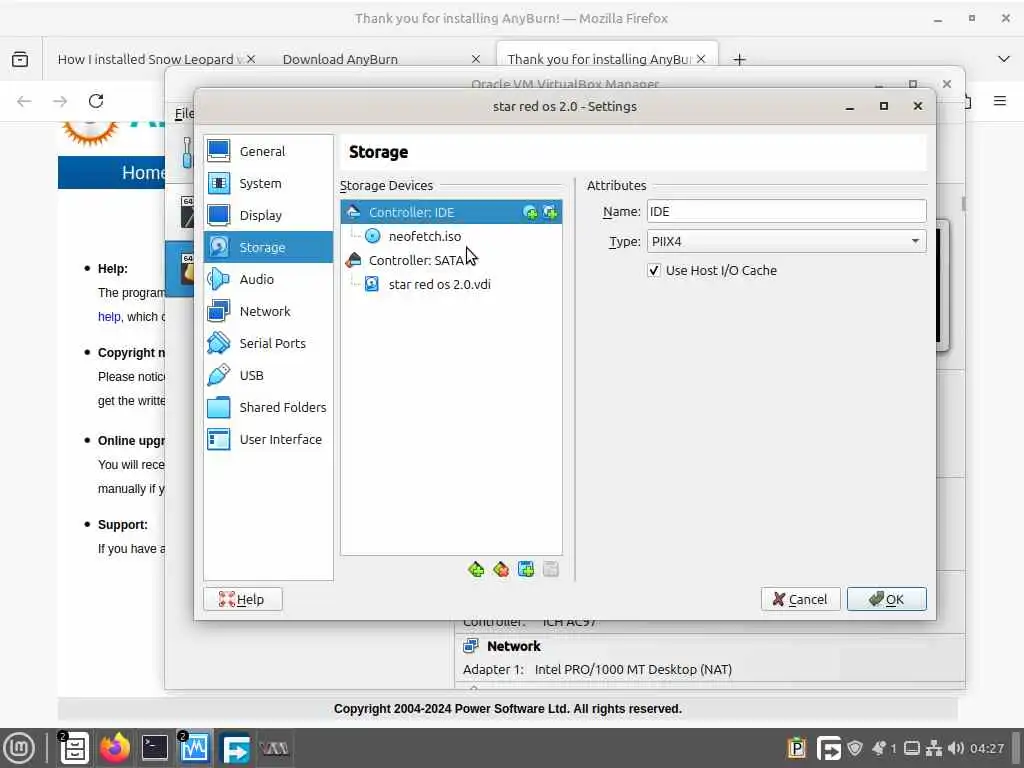The image size is (1024, 768).
Task: Open Firefox recent browsing view
Action: click(x=20, y=59)
